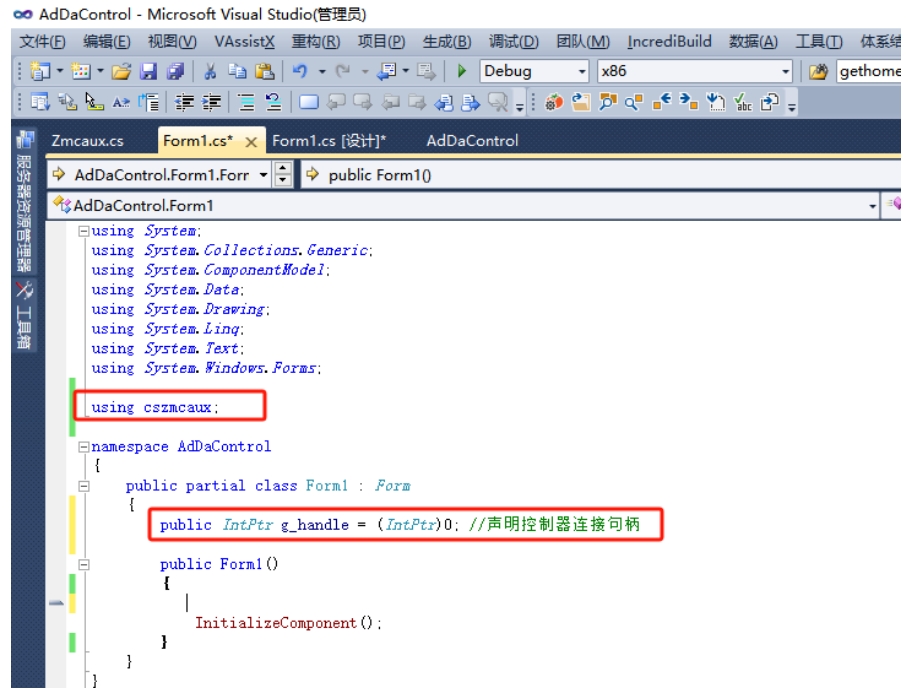Open the 调试(D) menu

(x=513, y=41)
